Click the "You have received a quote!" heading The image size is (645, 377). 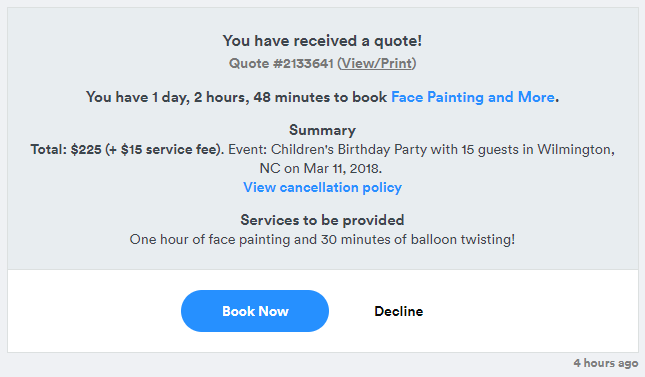pyautogui.click(x=322, y=41)
